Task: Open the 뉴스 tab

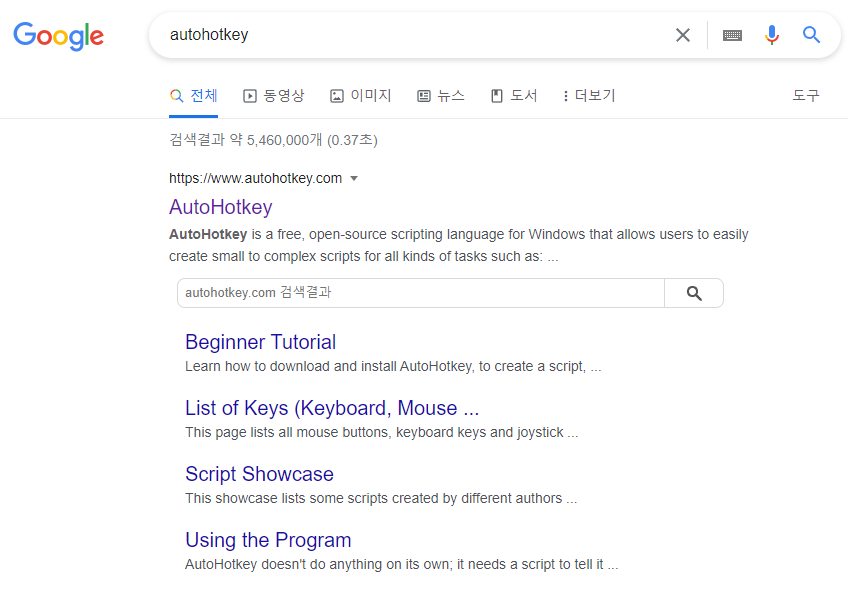Action: click(x=441, y=96)
